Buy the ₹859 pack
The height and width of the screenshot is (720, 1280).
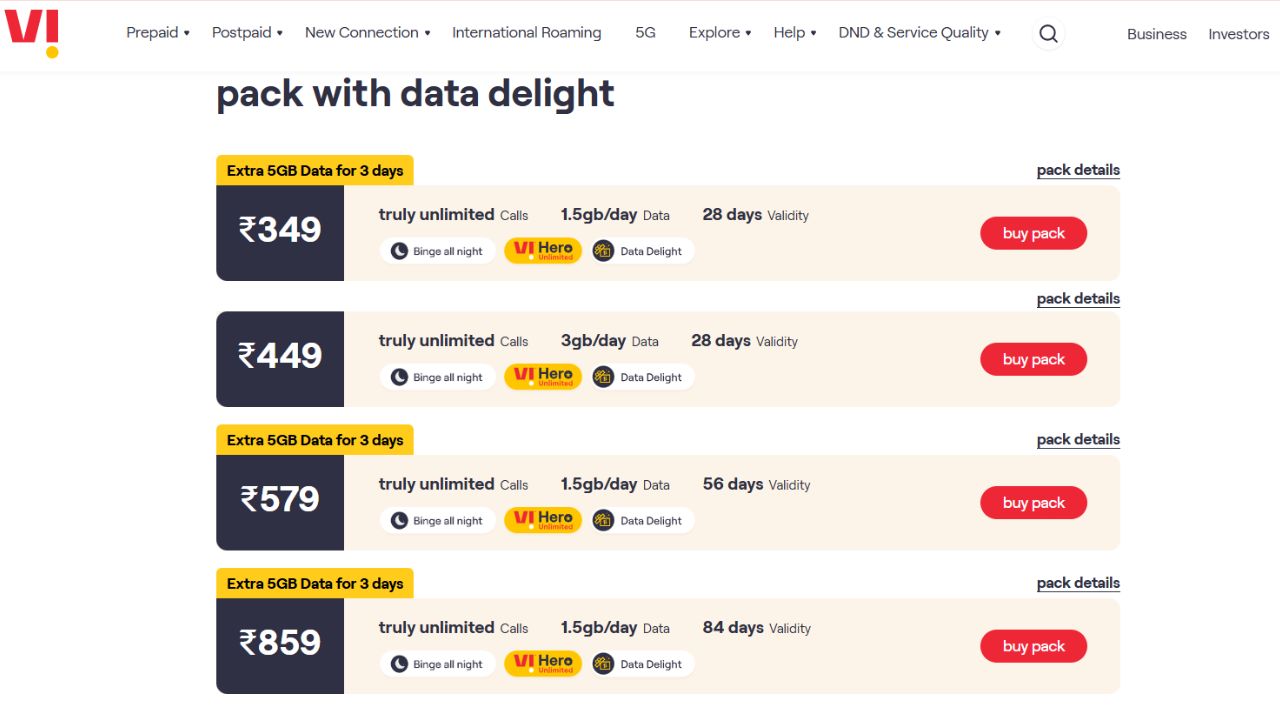click(1033, 646)
